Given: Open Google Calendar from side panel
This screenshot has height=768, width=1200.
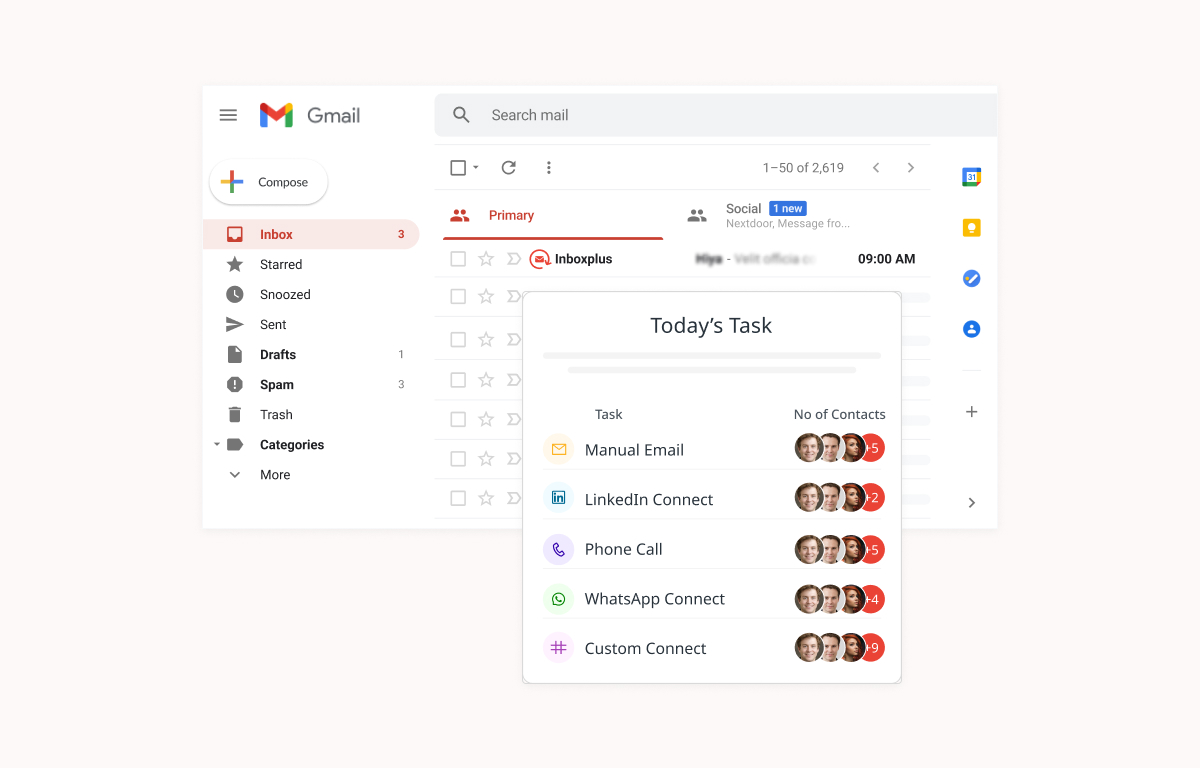Looking at the screenshot, I should [971, 177].
